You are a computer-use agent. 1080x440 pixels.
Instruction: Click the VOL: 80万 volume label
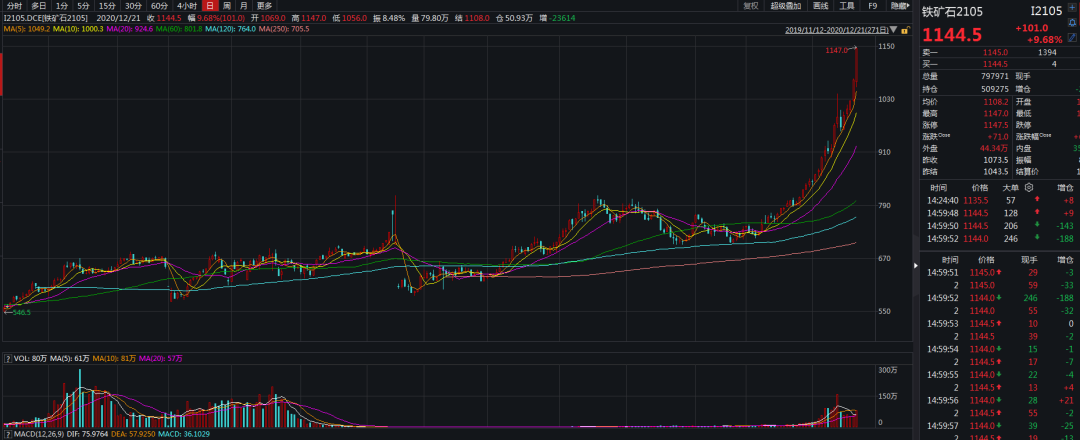click(28, 359)
